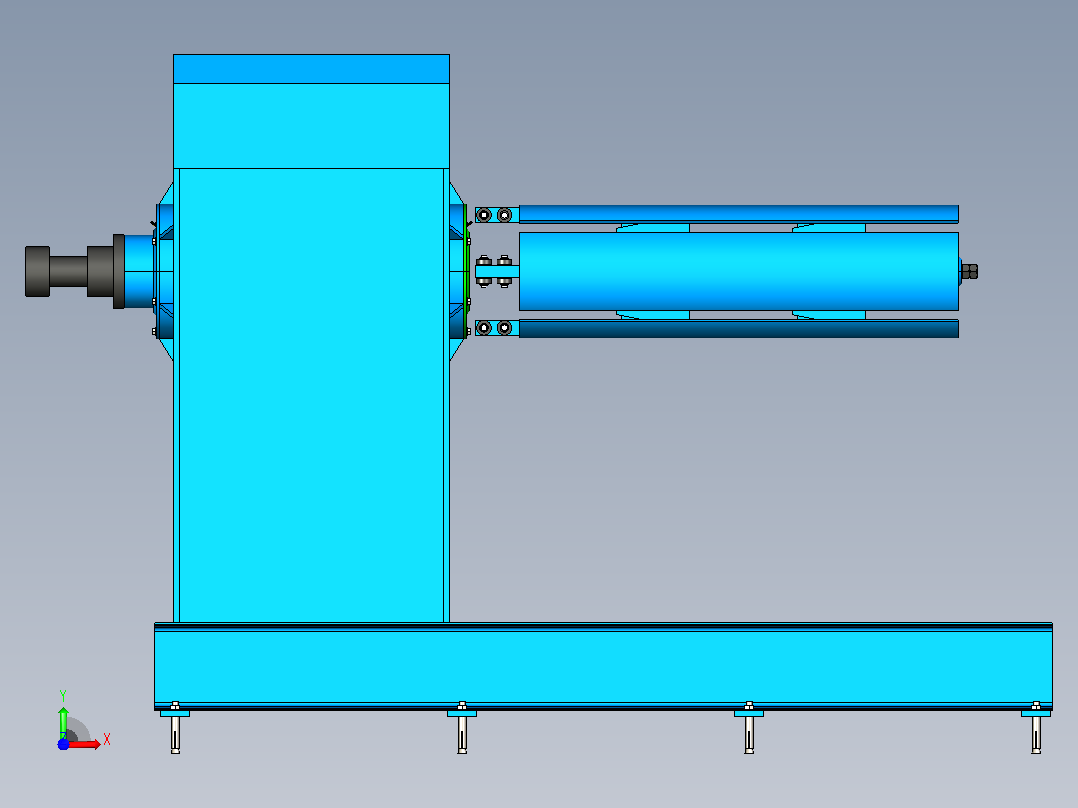Select the tall cyan column housing body
1078x808 pixels.
pos(311,395)
